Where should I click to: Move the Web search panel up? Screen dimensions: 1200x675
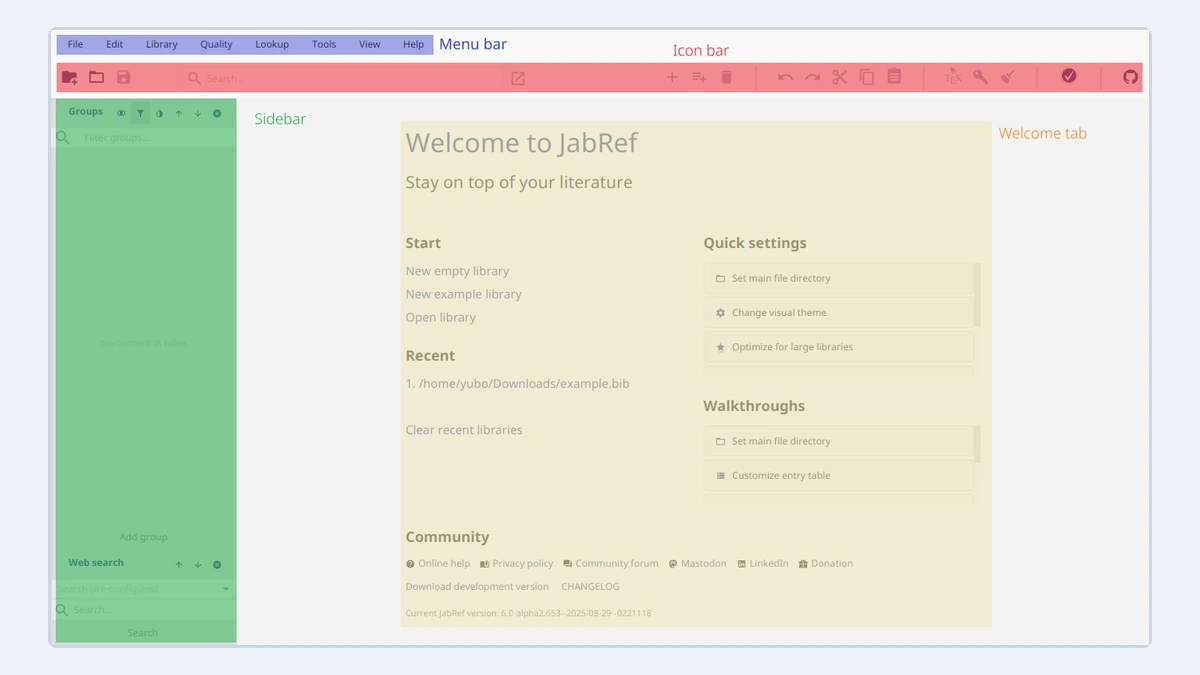point(179,565)
